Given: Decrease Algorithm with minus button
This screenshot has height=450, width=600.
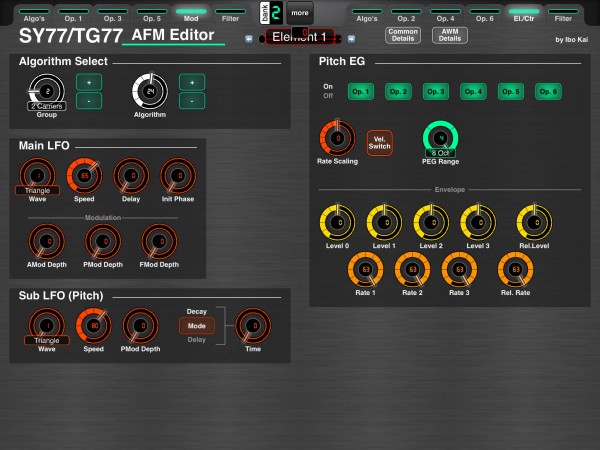Looking at the screenshot, I should pos(192,101).
